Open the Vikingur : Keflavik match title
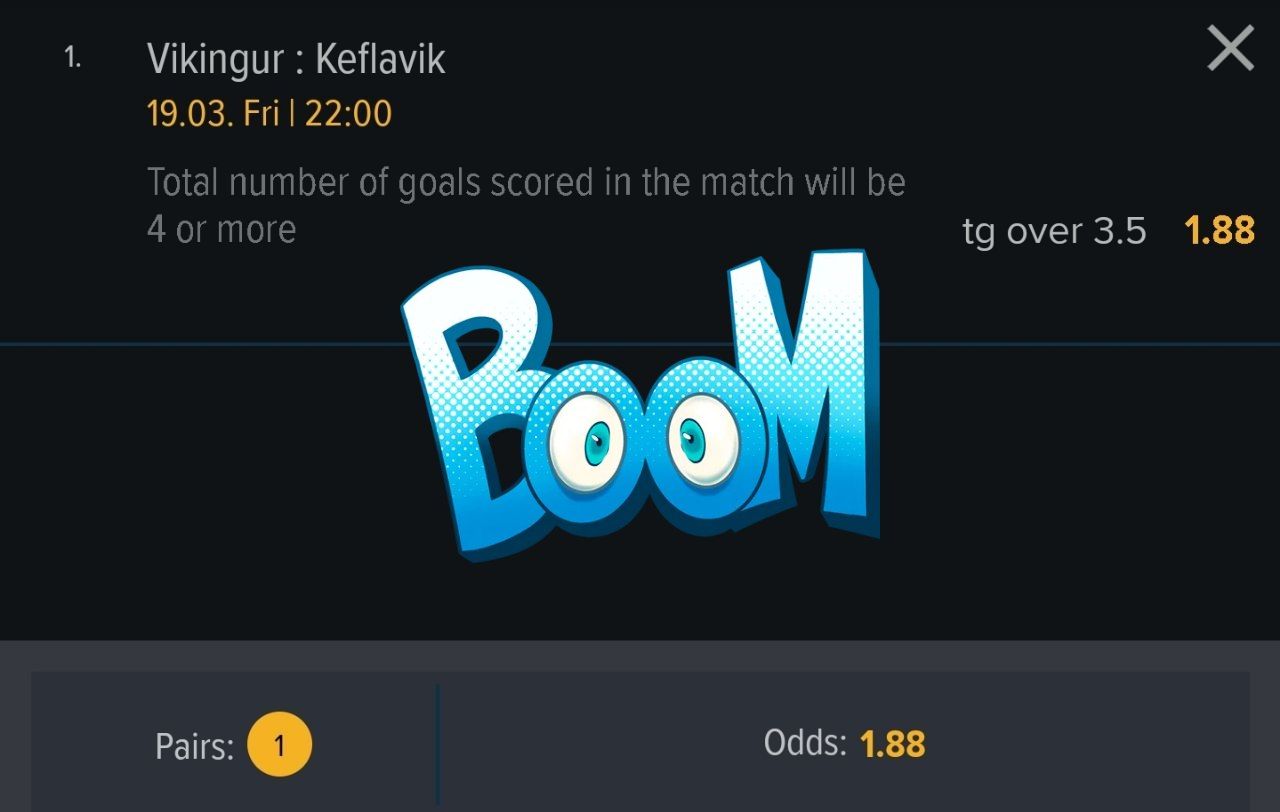This screenshot has width=1280, height=812. (296, 59)
